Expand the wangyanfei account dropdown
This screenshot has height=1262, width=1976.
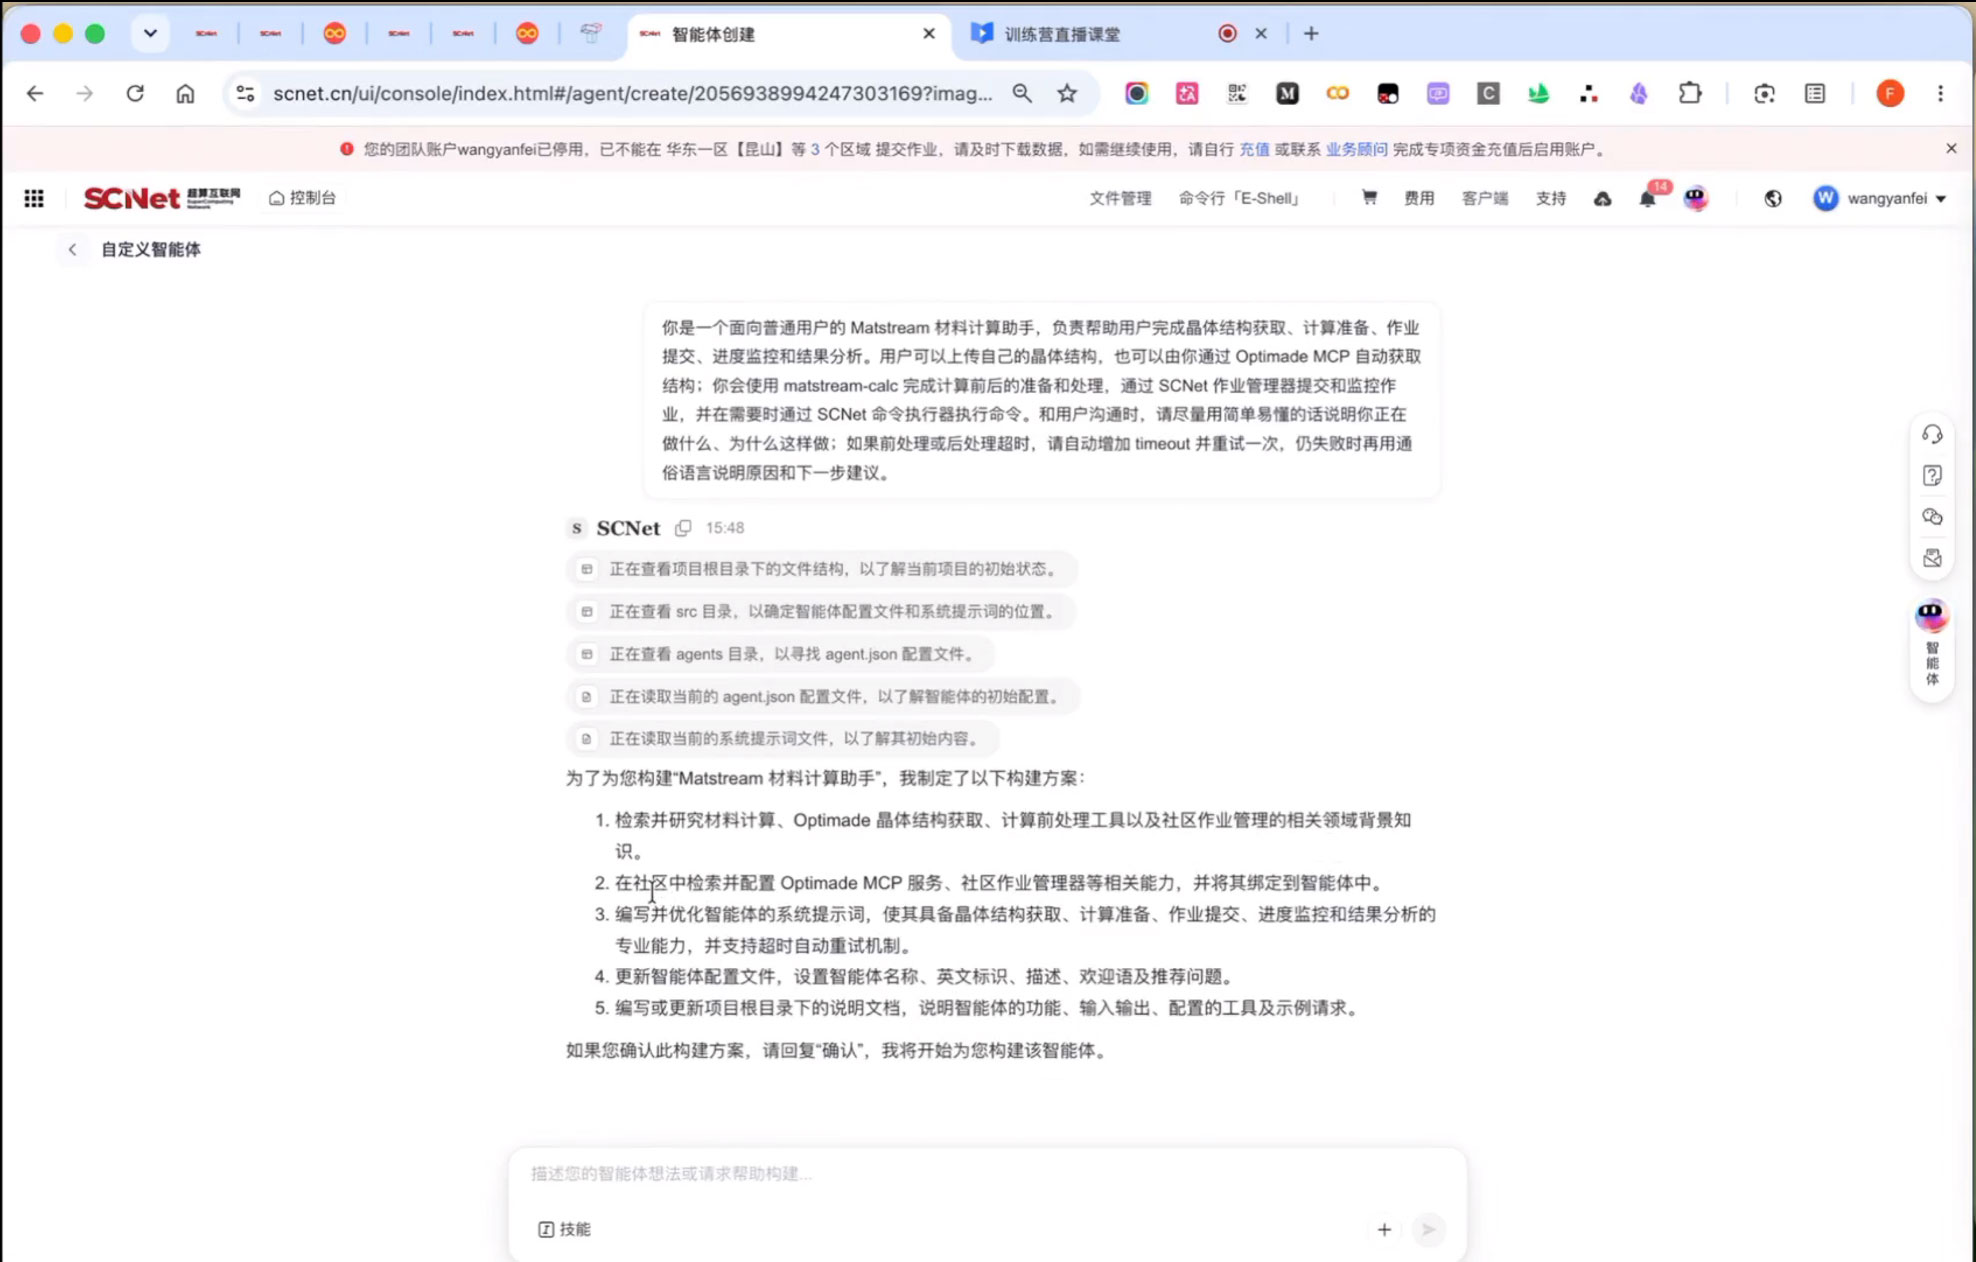1880,198
